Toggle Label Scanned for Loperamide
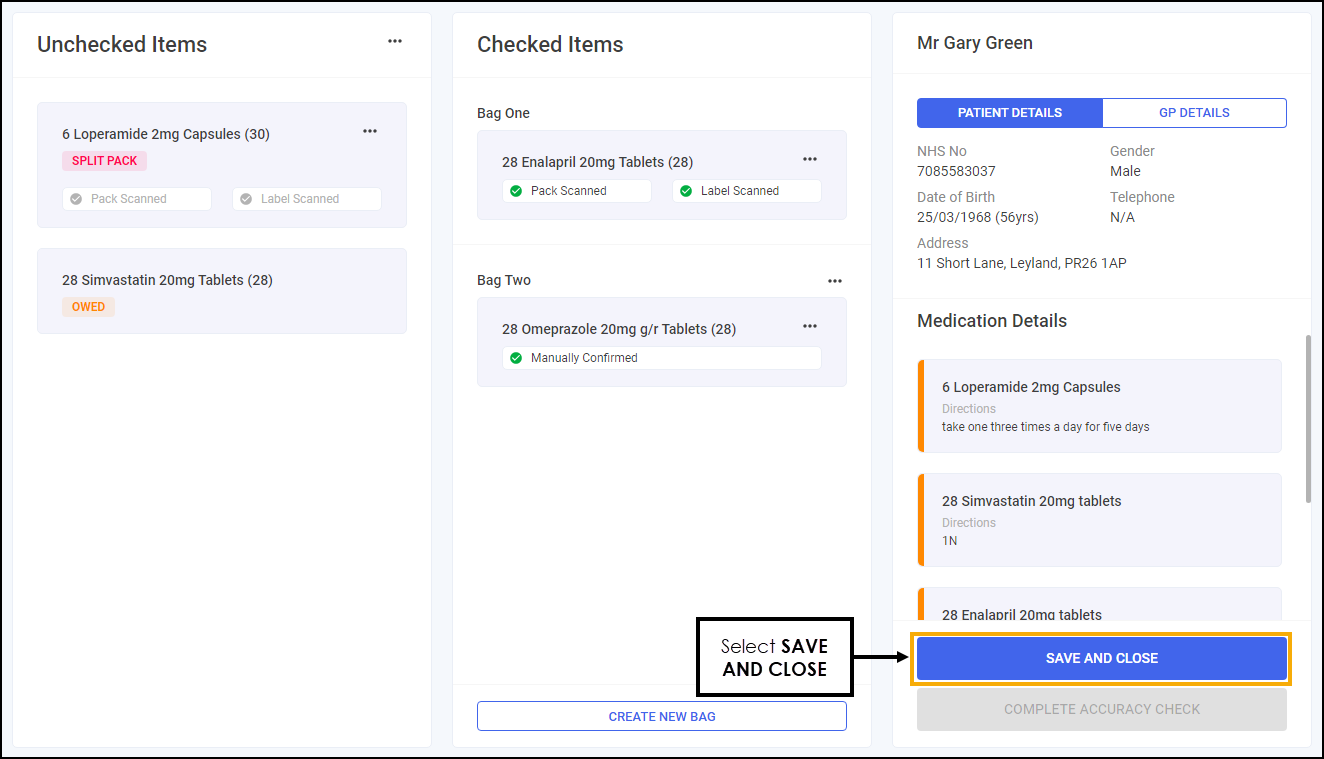 307,199
